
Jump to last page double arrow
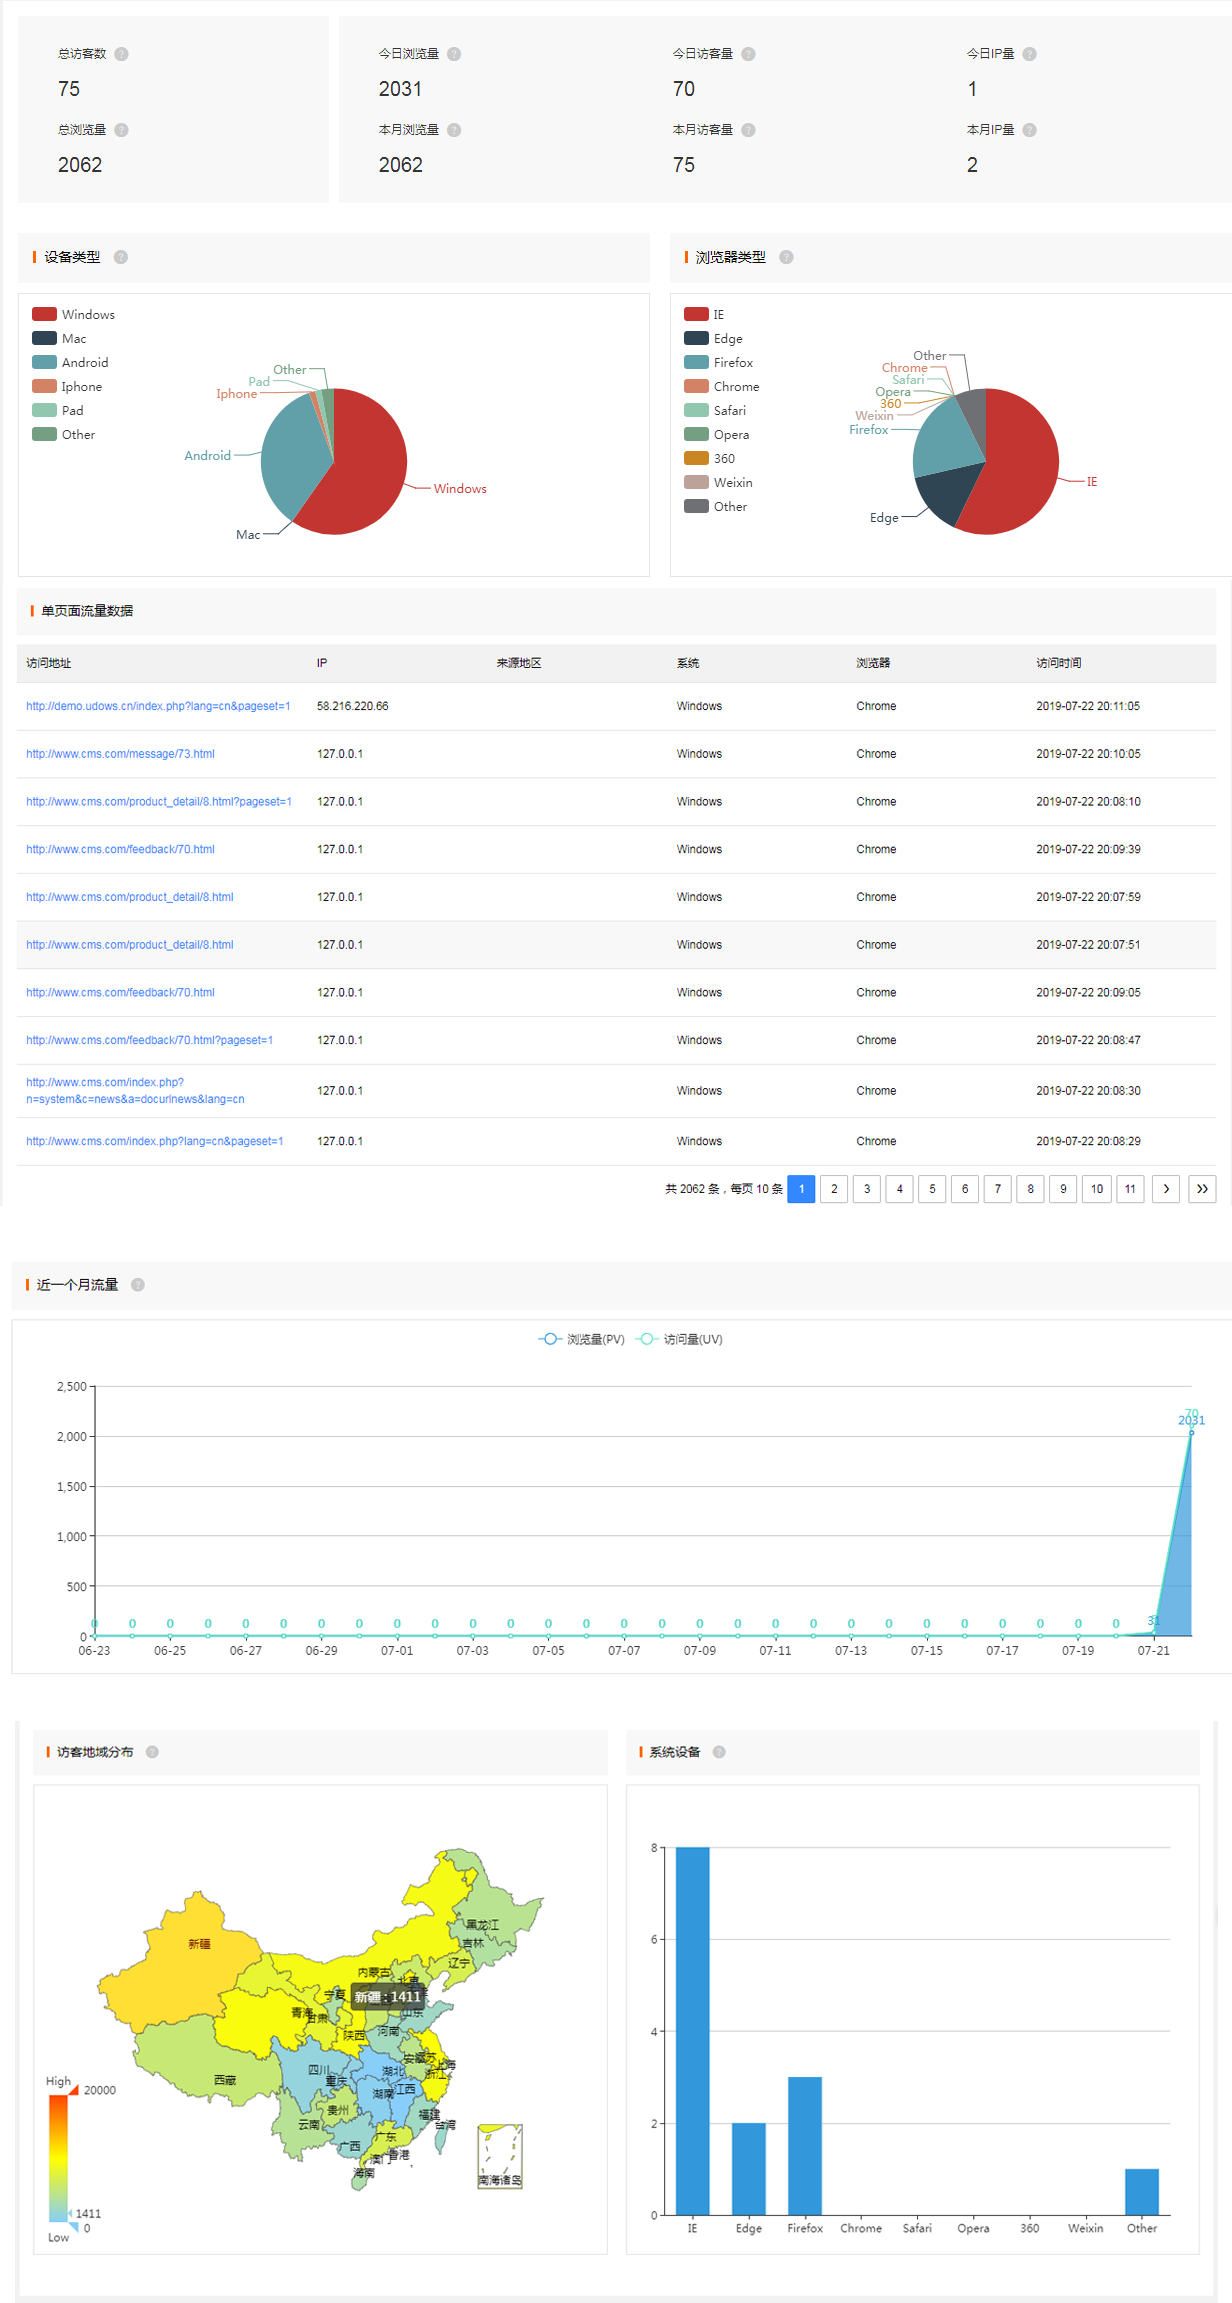(1202, 1189)
